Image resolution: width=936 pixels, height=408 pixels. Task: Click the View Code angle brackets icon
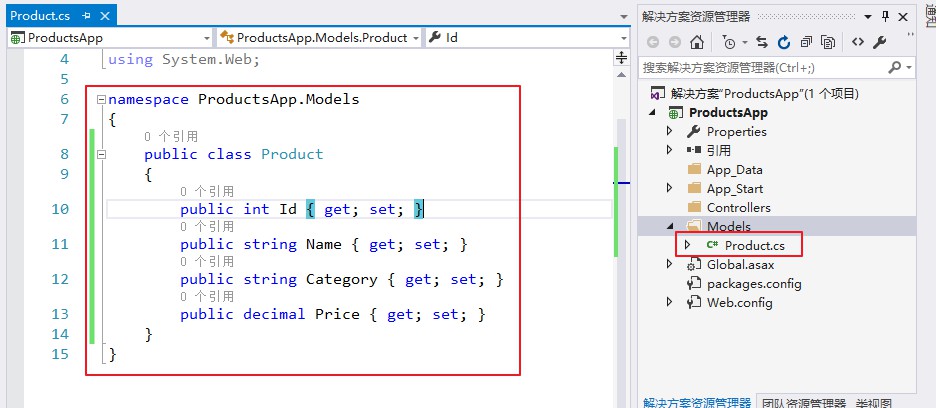click(857, 42)
